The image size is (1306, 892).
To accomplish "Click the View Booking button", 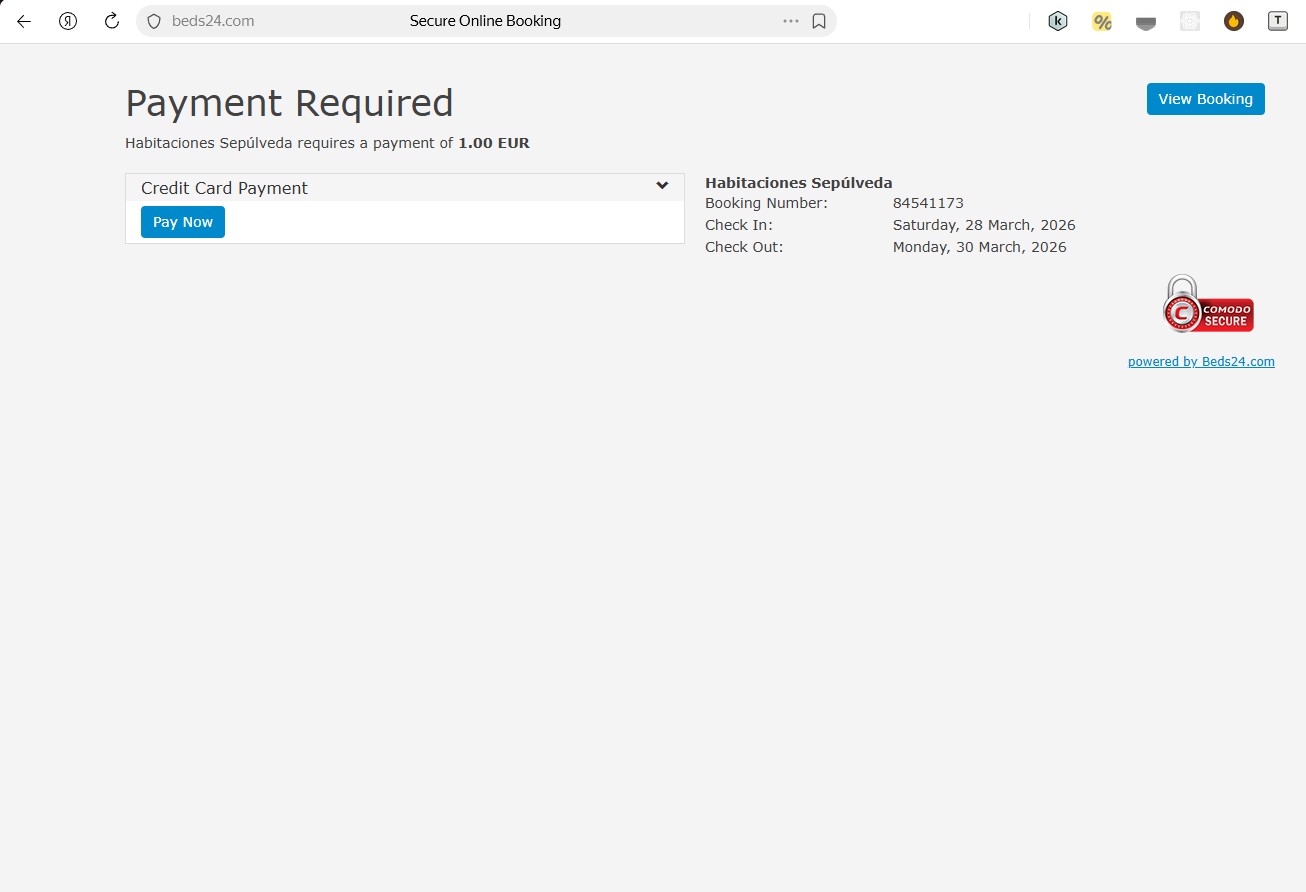I will point(1205,99).
